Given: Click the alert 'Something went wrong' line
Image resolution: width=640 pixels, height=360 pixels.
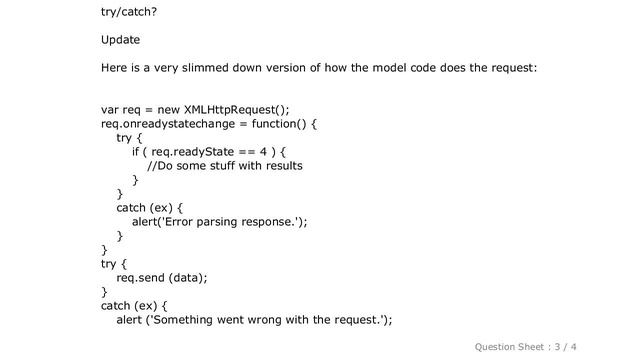Looking at the screenshot, I should (x=254, y=320).
